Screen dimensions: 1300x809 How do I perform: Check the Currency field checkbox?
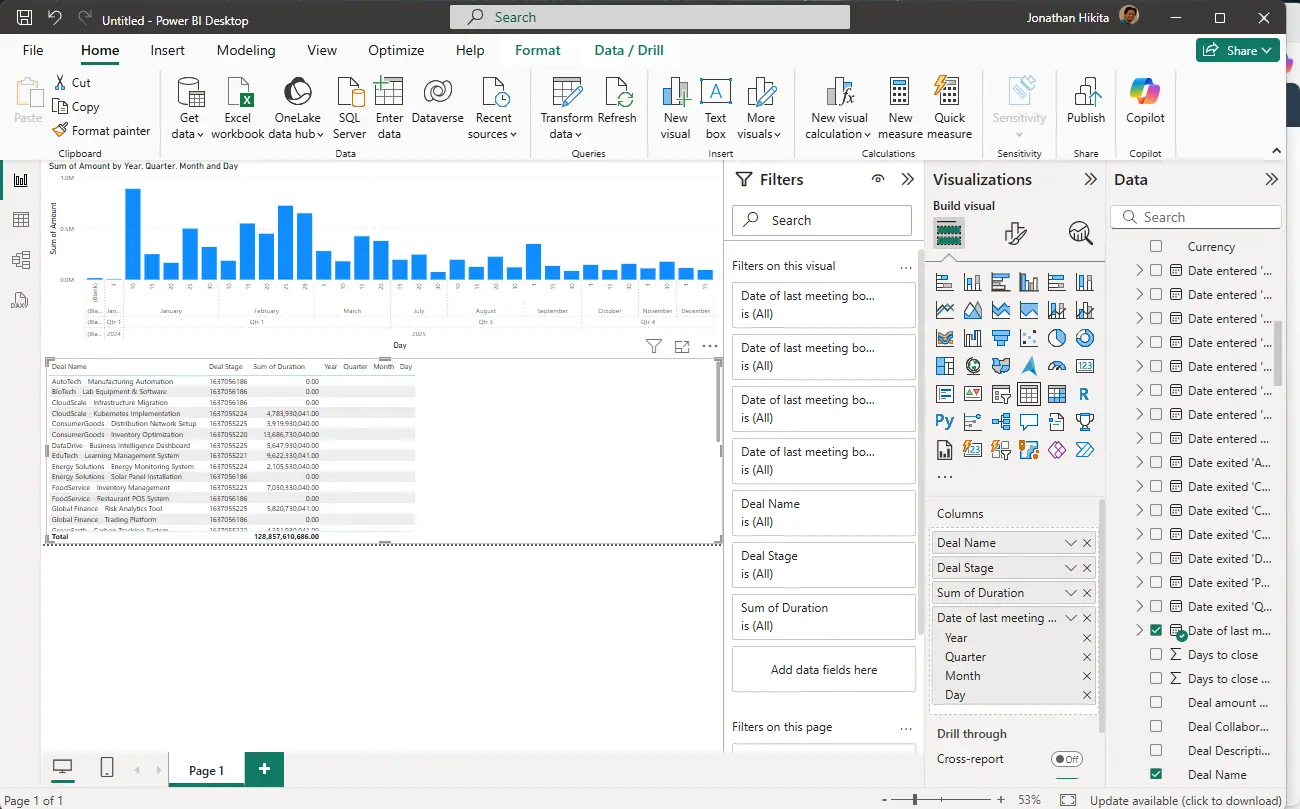[1156, 246]
